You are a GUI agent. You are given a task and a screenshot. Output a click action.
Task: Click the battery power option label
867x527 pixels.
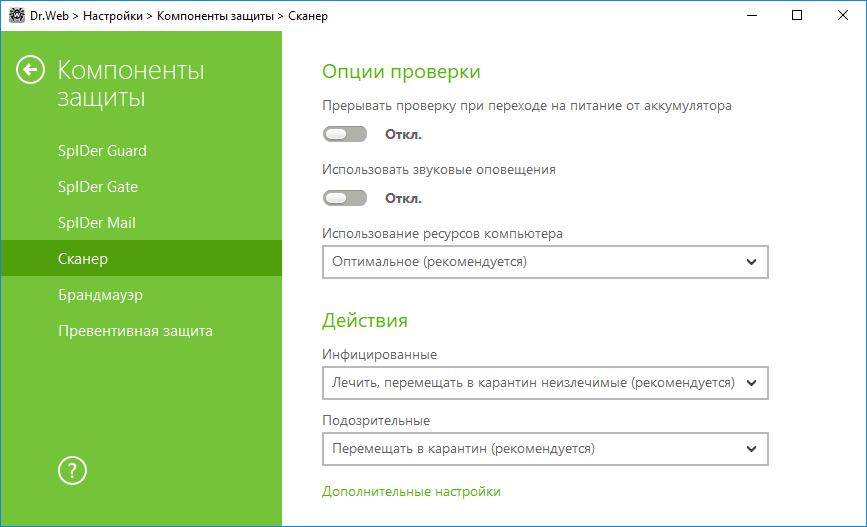(x=527, y=106)
